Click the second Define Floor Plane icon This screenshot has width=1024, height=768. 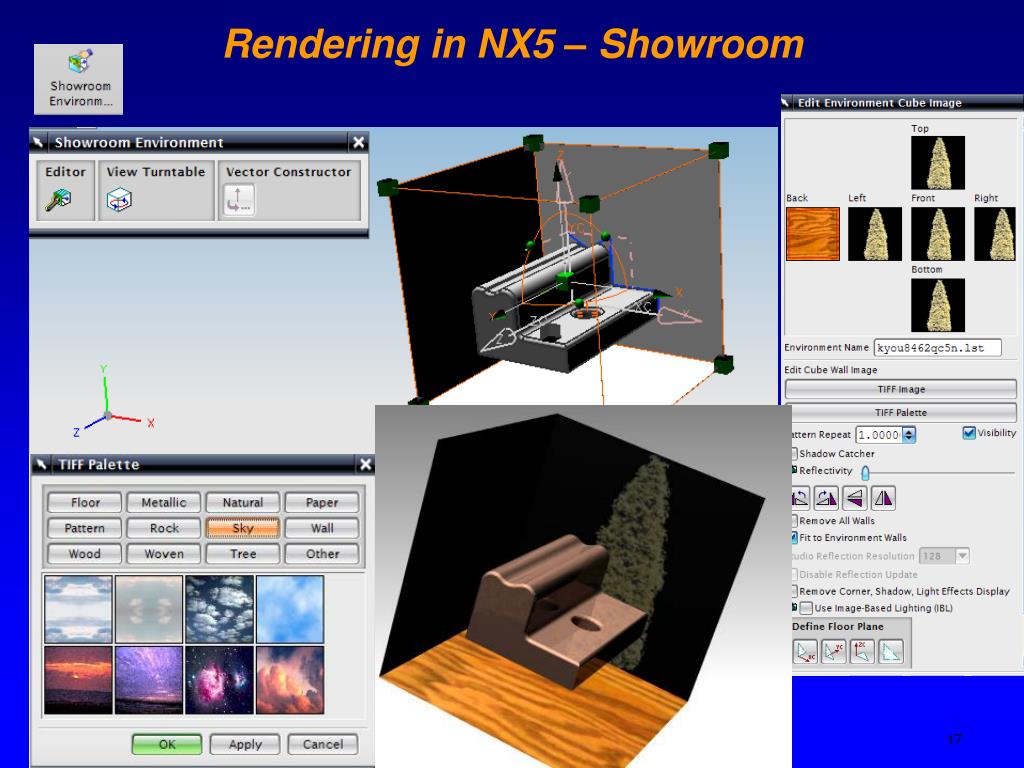coord(833,652)
